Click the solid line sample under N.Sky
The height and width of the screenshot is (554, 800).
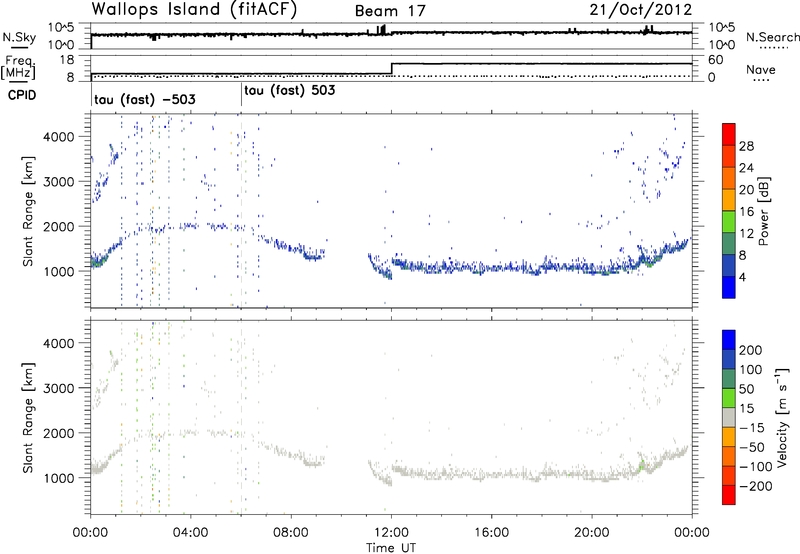19,47
